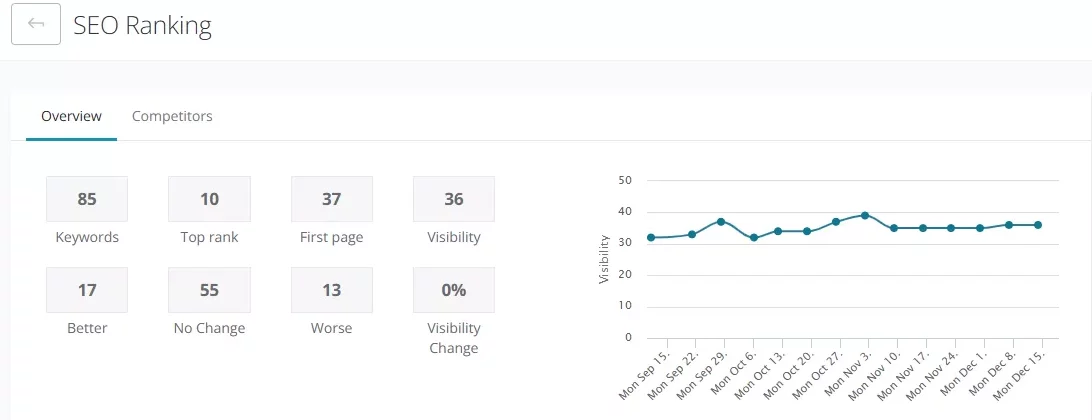
Task: Click the 37 First page box
Action: coord(332,199)
